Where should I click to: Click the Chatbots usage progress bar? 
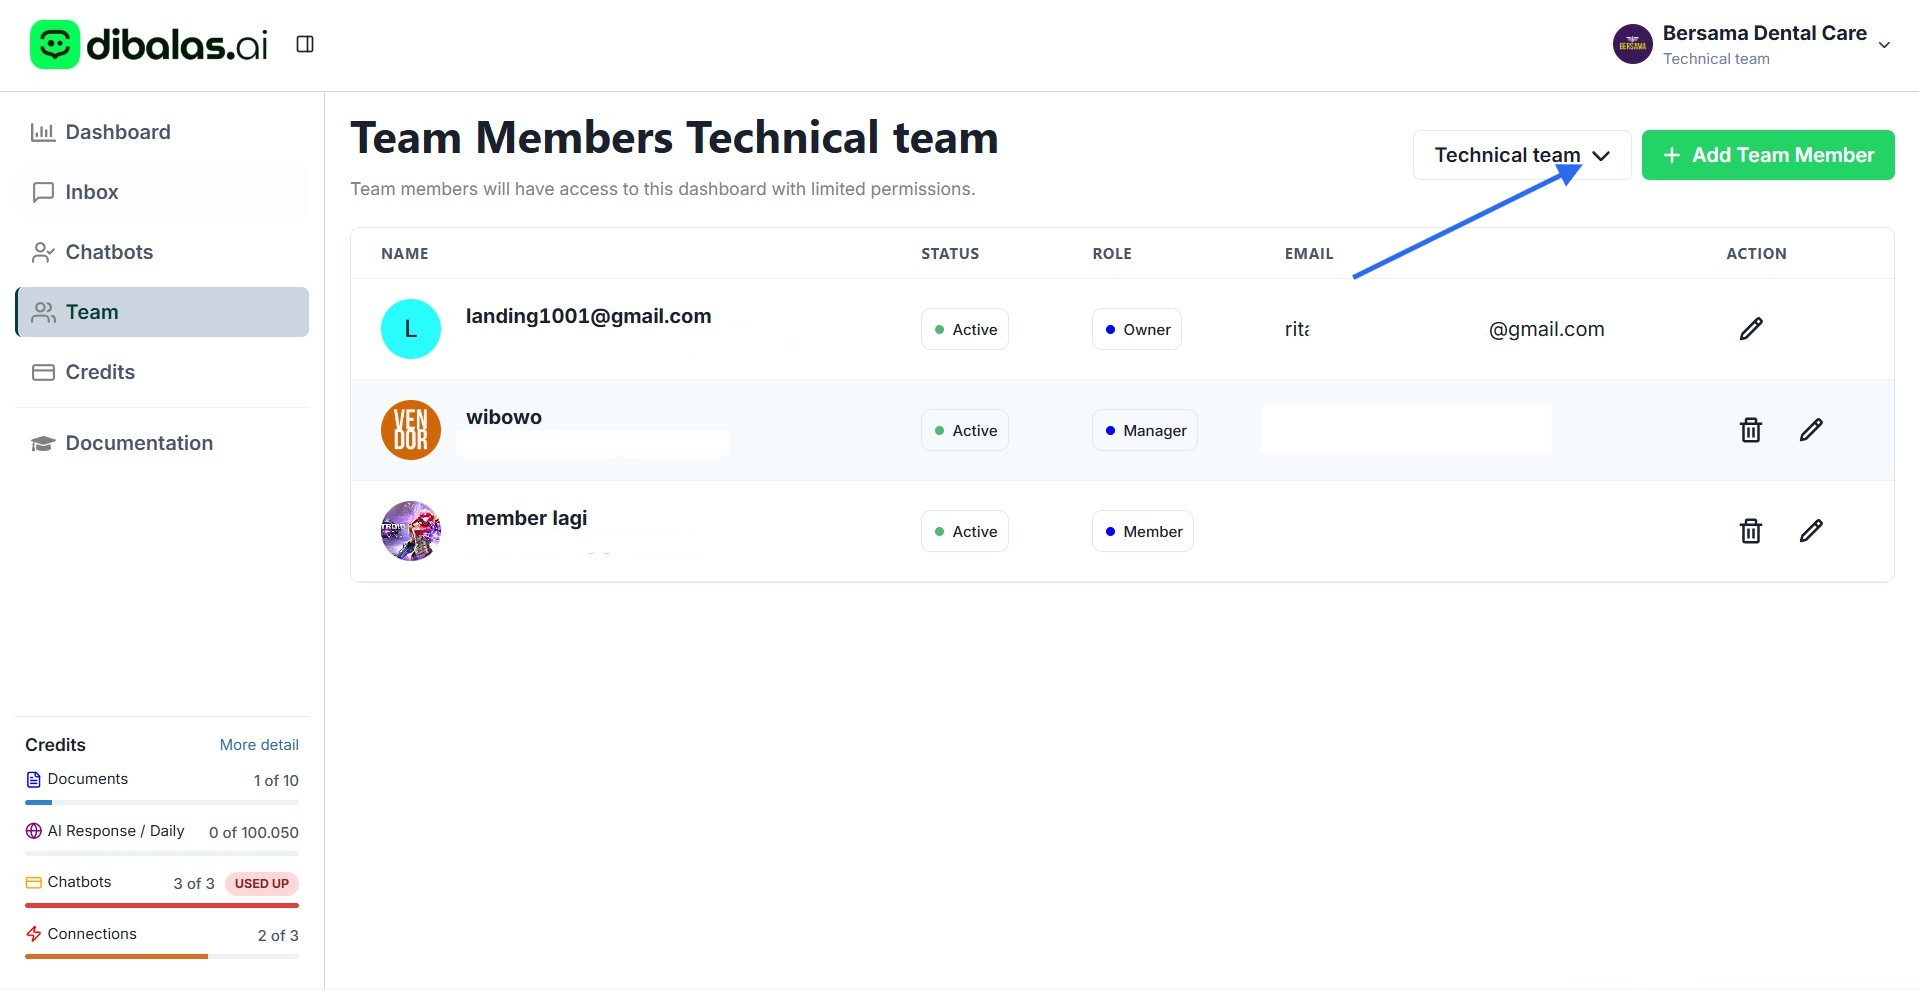point(161,905)
